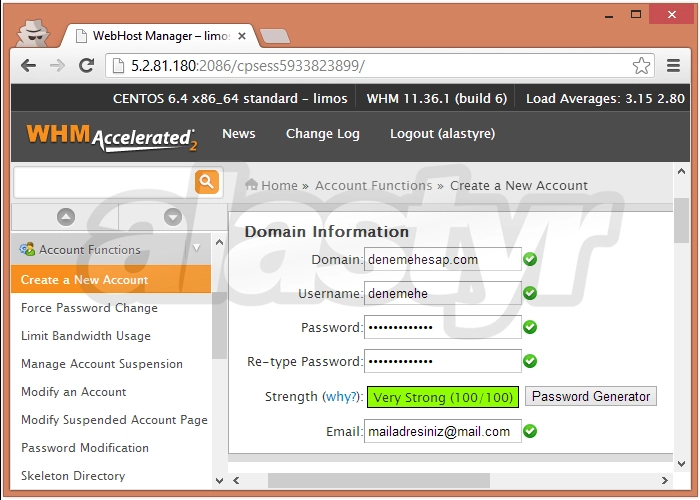Screen dimensions: 700x500
Task: Open the News menu item
Action: [239, 133]
